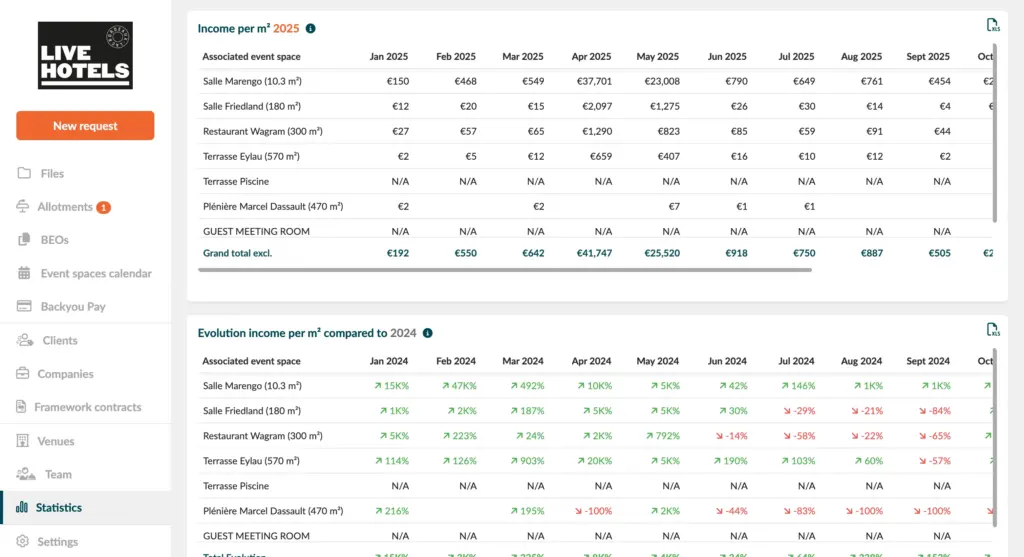The width and height of the screenshot is (1024, 557).
Task: Open the Team page
Action: coord(58,474)
